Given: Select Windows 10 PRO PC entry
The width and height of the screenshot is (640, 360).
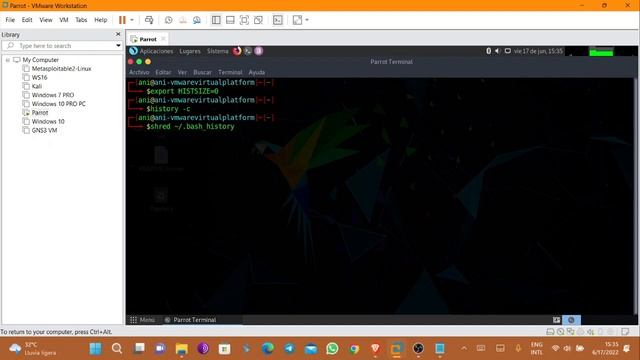Looking at the screenshot, I should tap(58, 104).
